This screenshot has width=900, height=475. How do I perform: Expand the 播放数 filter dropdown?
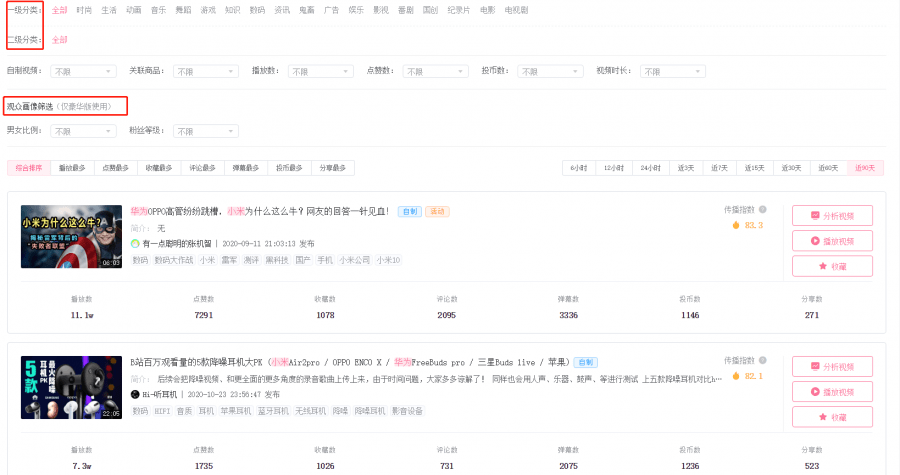[x=321, y=71]
